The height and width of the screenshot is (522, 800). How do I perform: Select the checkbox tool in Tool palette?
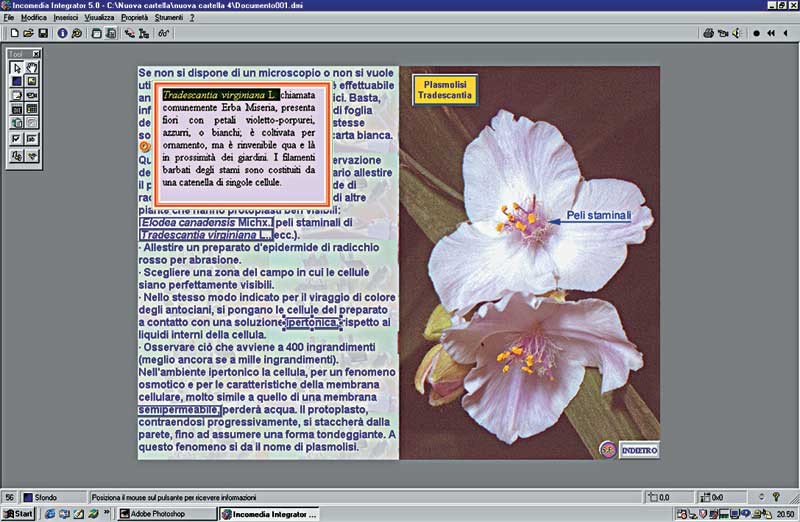(x=17, y=138)
